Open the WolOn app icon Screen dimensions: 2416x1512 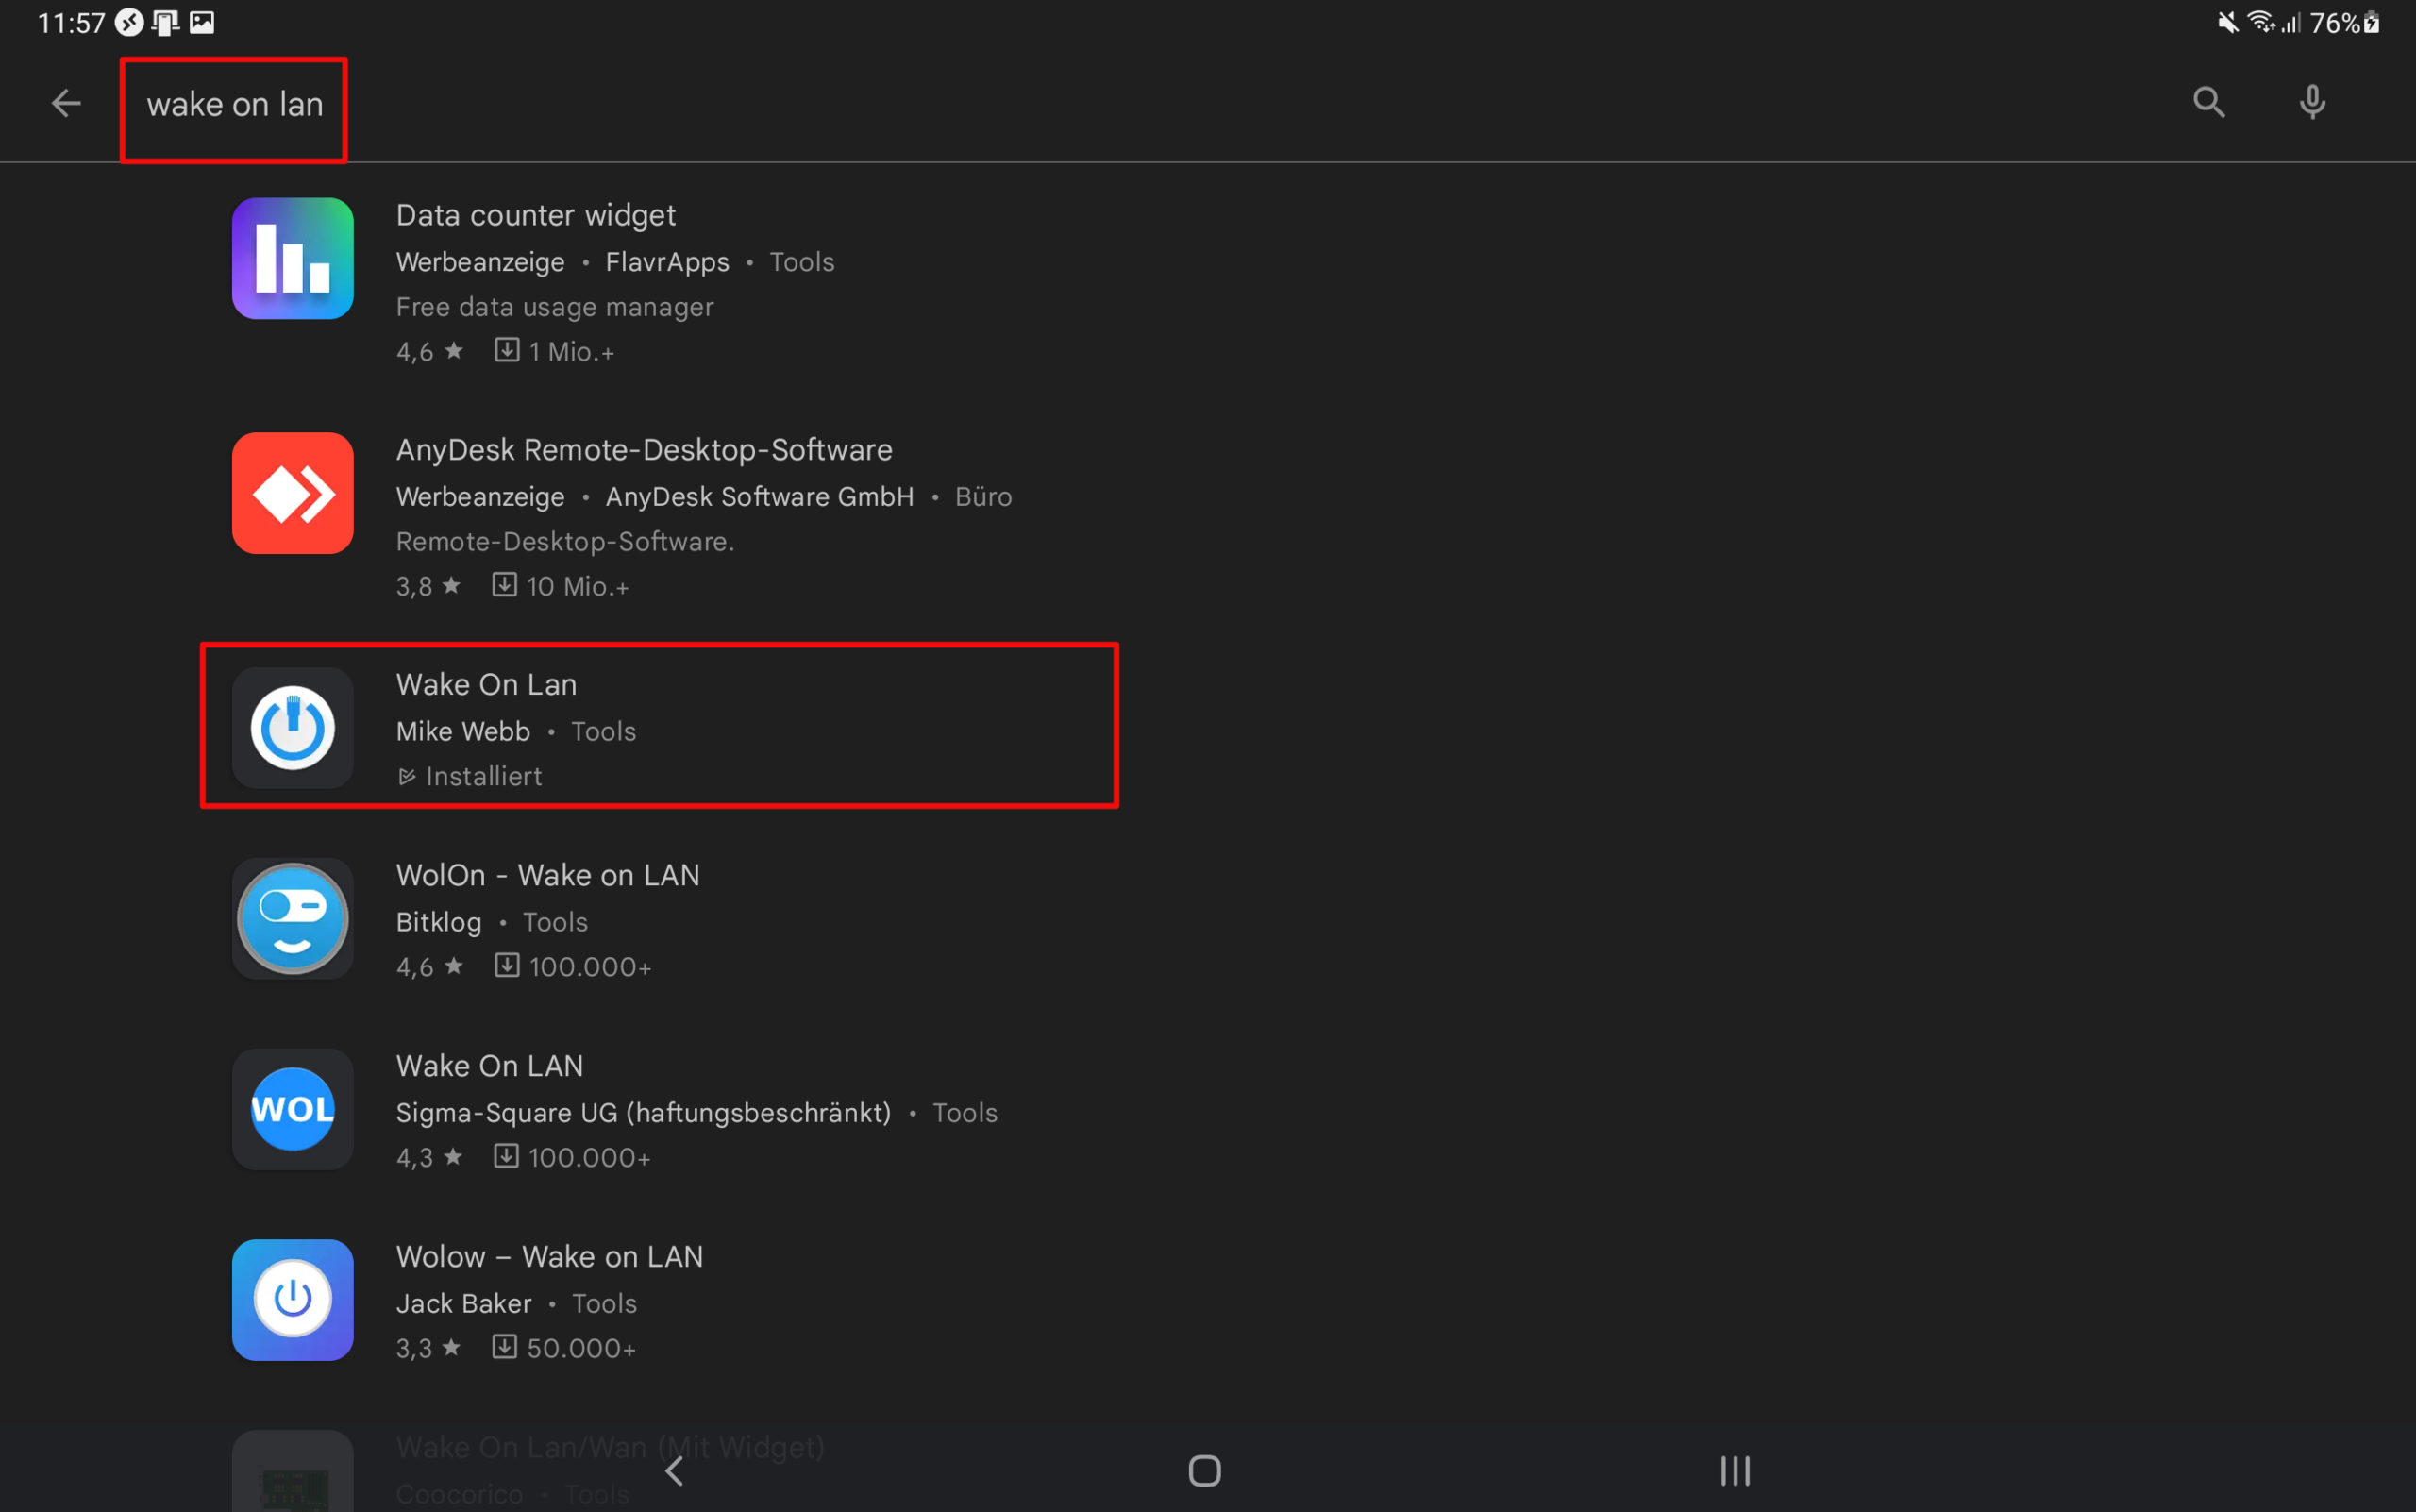click(x=292, y=918)
